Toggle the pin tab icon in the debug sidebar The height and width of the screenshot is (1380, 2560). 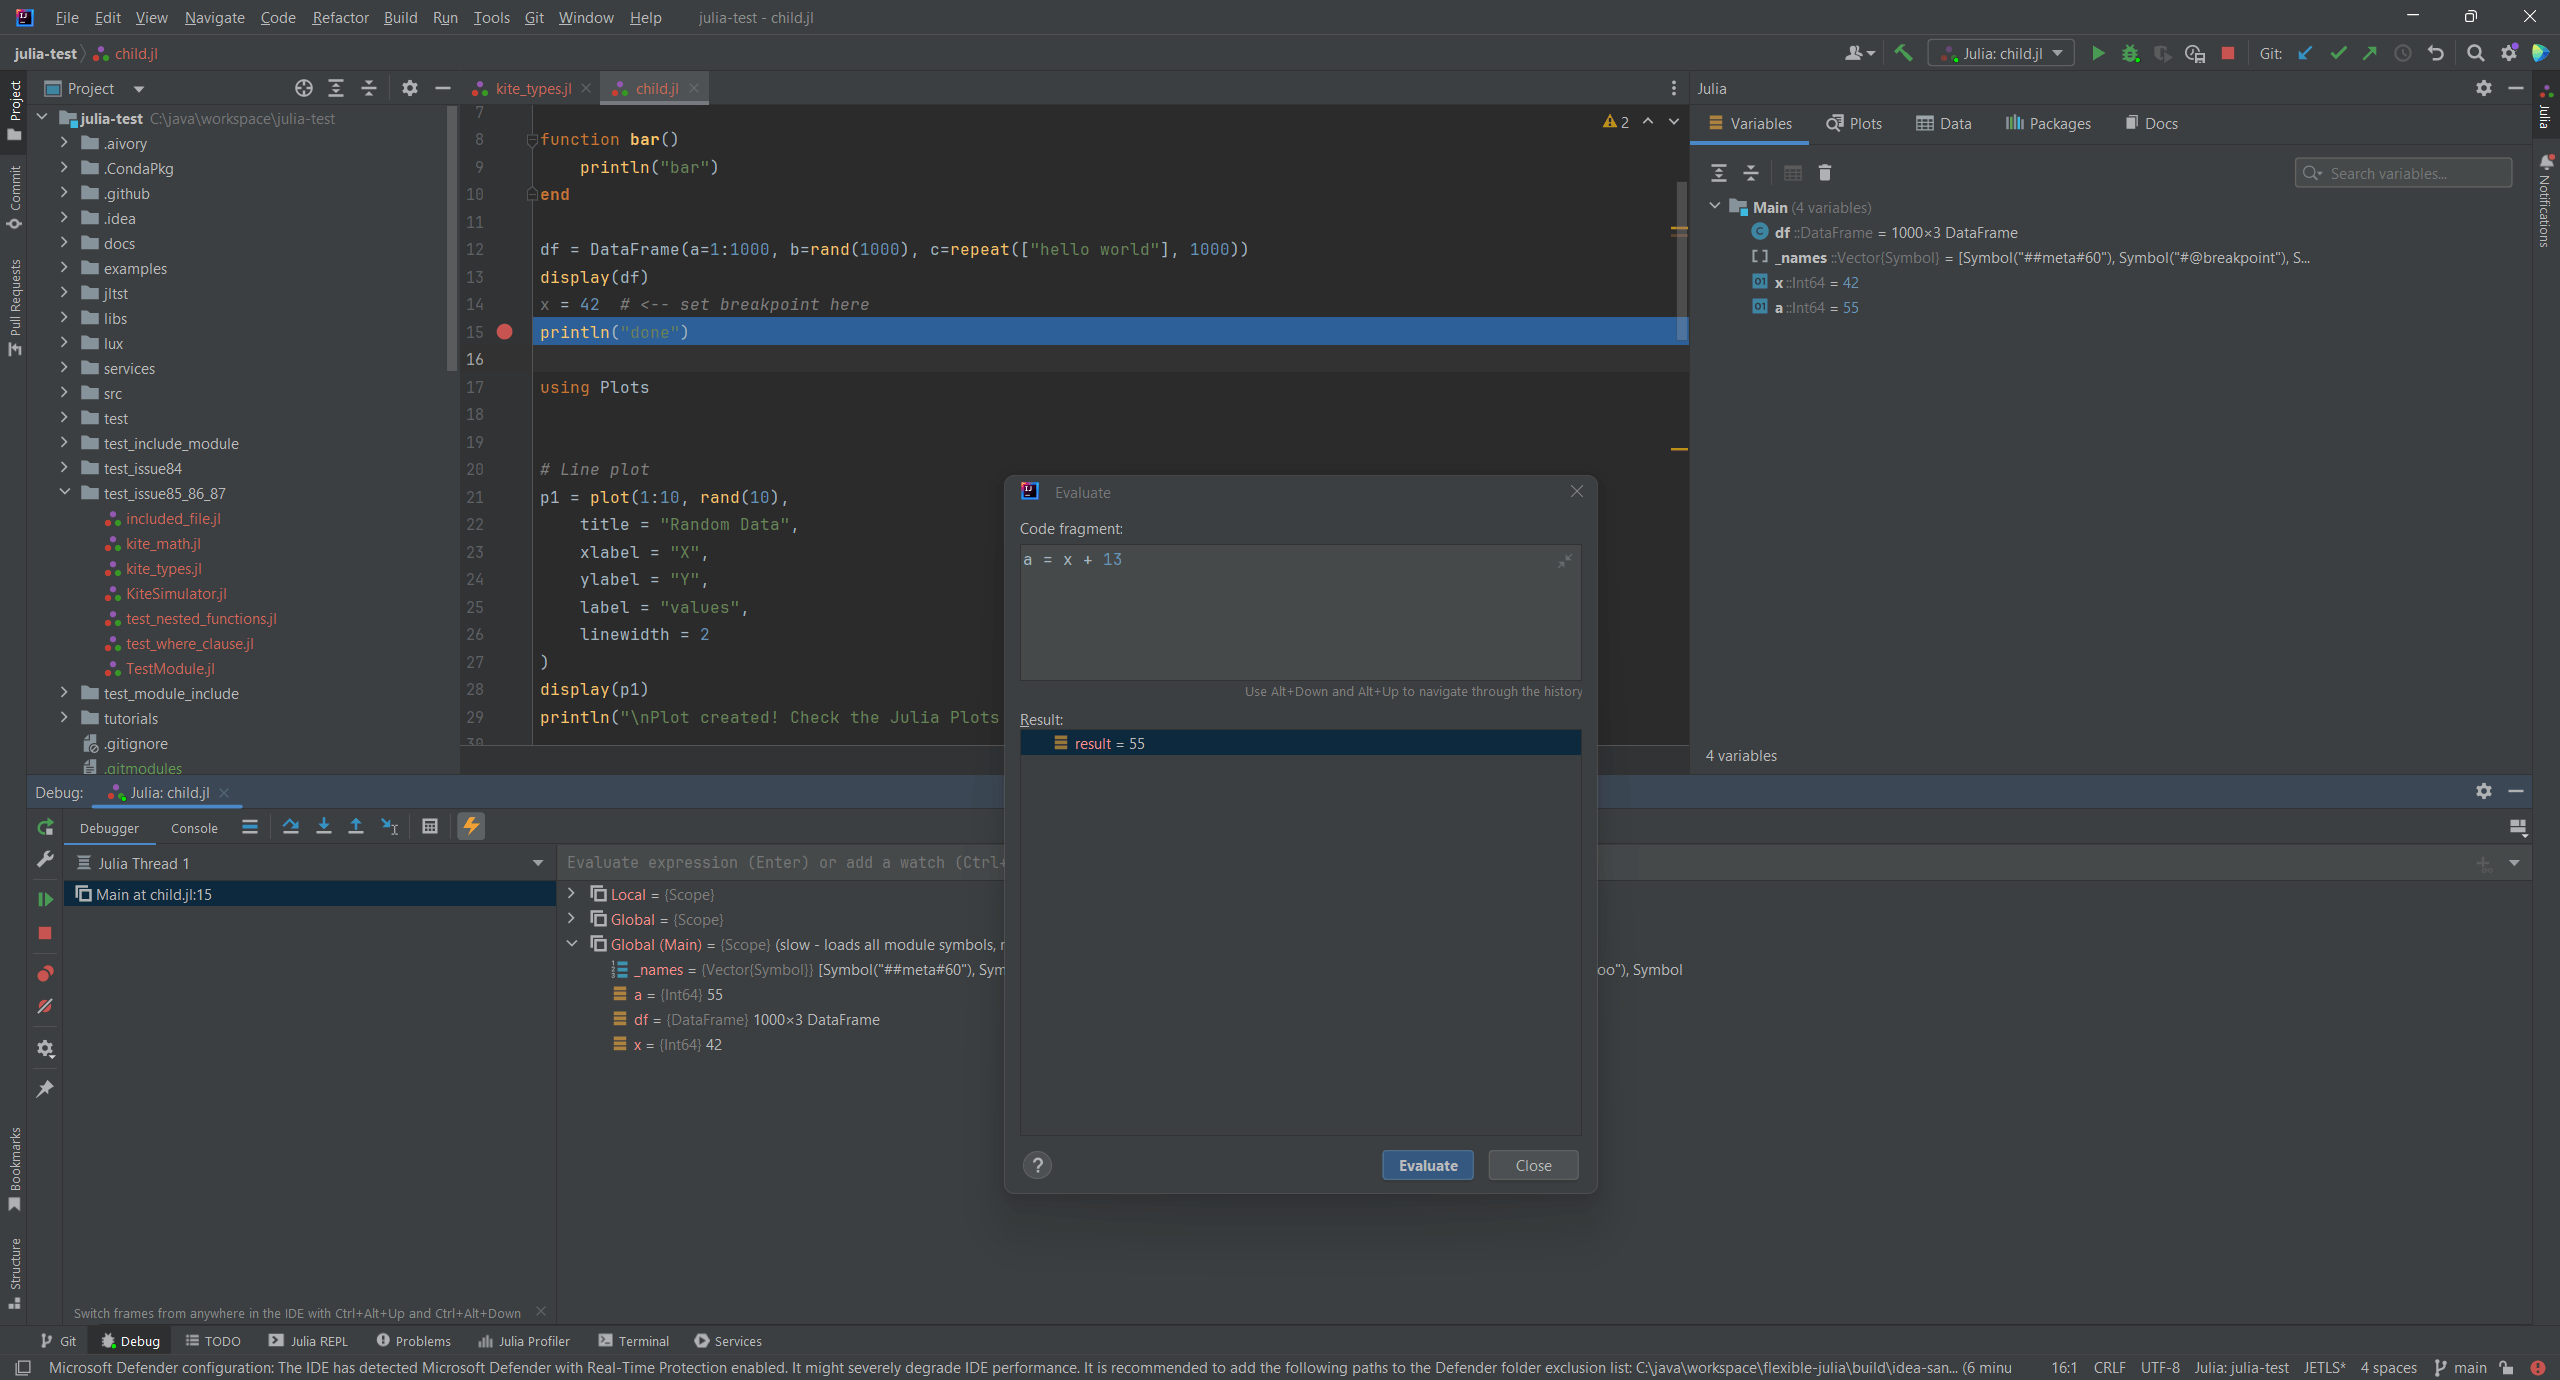click(x=45, y=1089)
